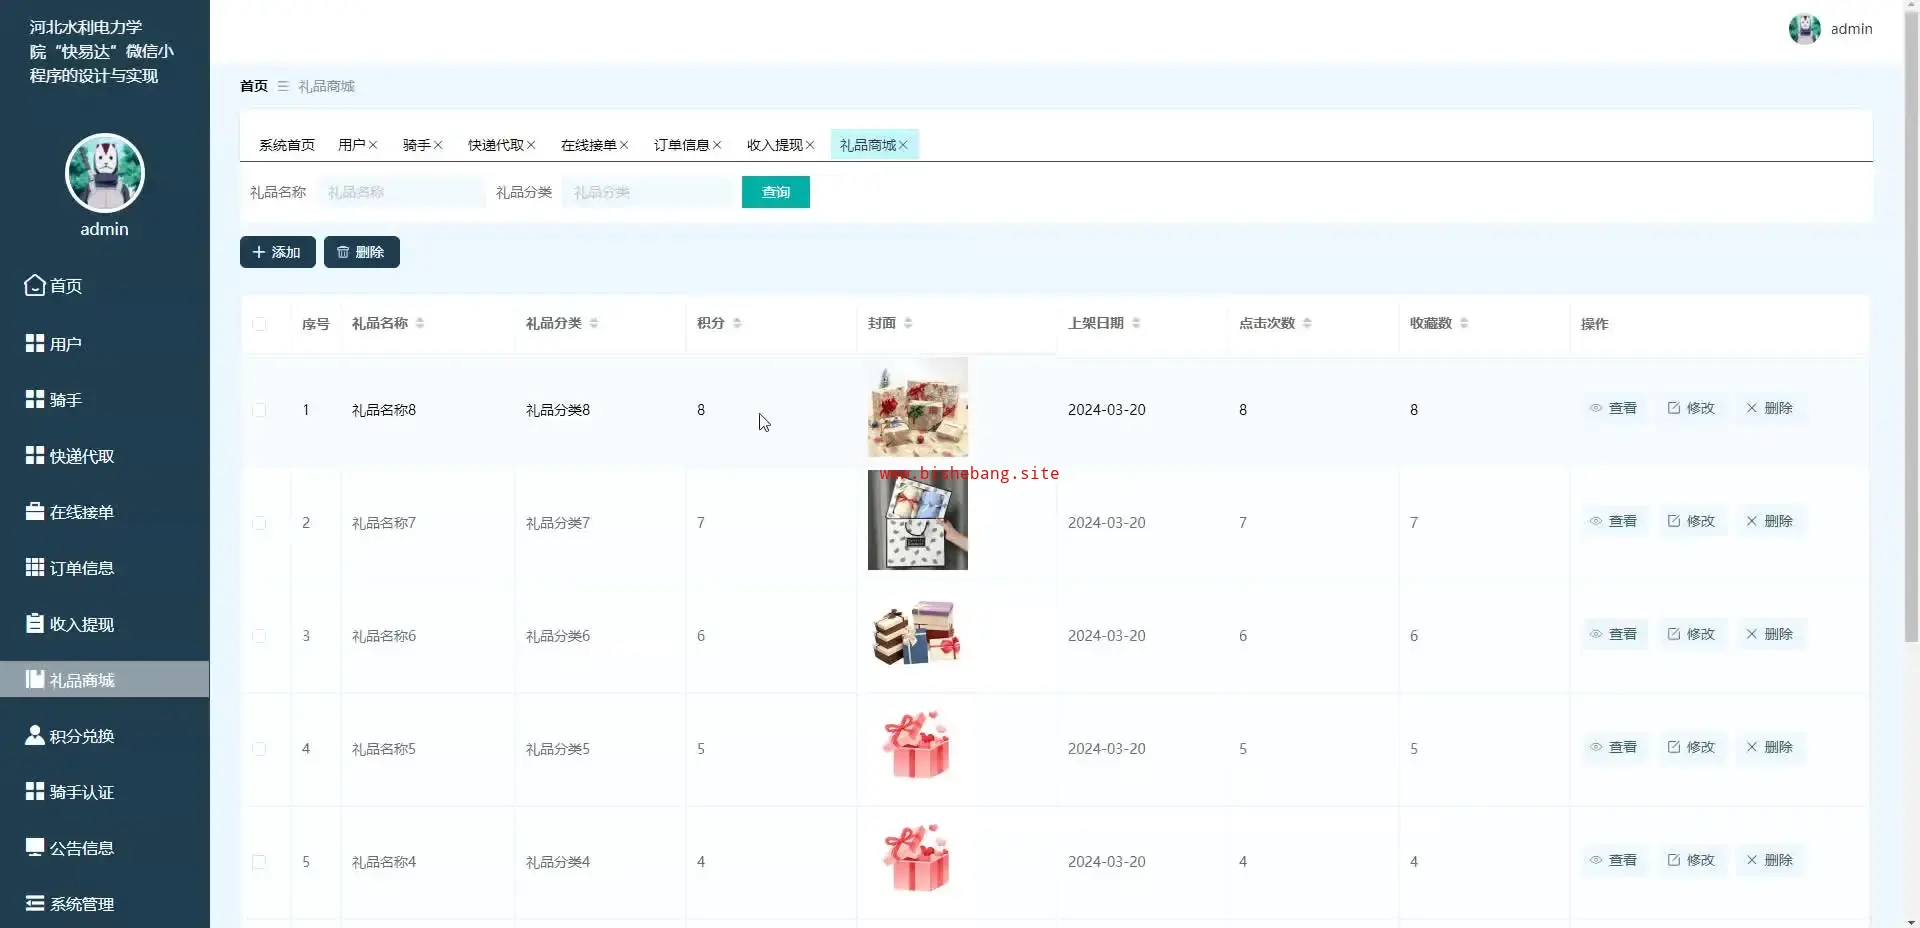Close the 订单信息 tab
Image resolution: width=1920 pixels, height=928 pixels.
[717, 145]
